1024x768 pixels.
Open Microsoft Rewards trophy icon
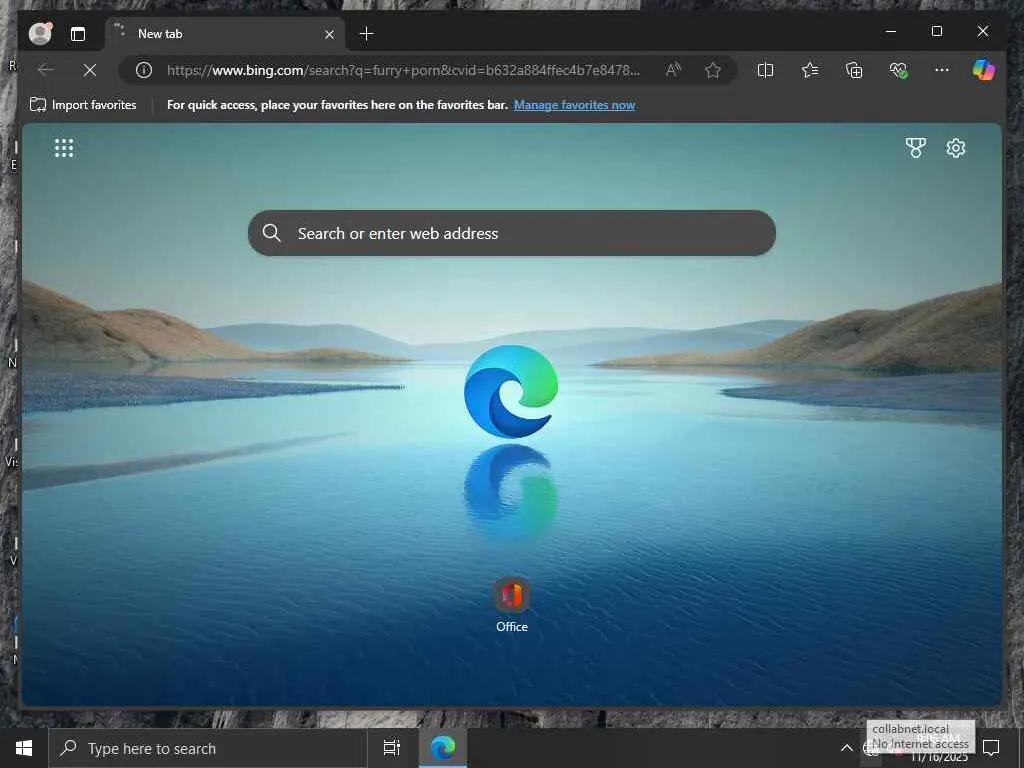click(916, 148)
